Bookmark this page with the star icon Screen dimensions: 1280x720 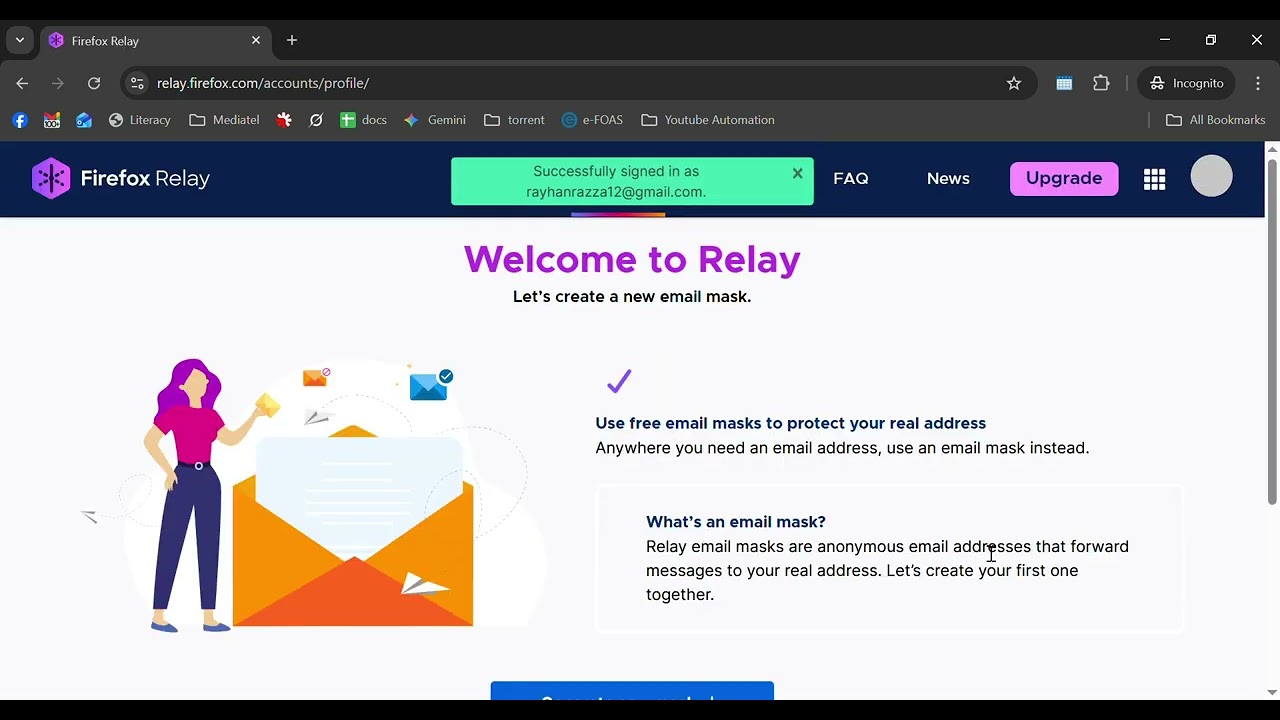(1014, 83)
